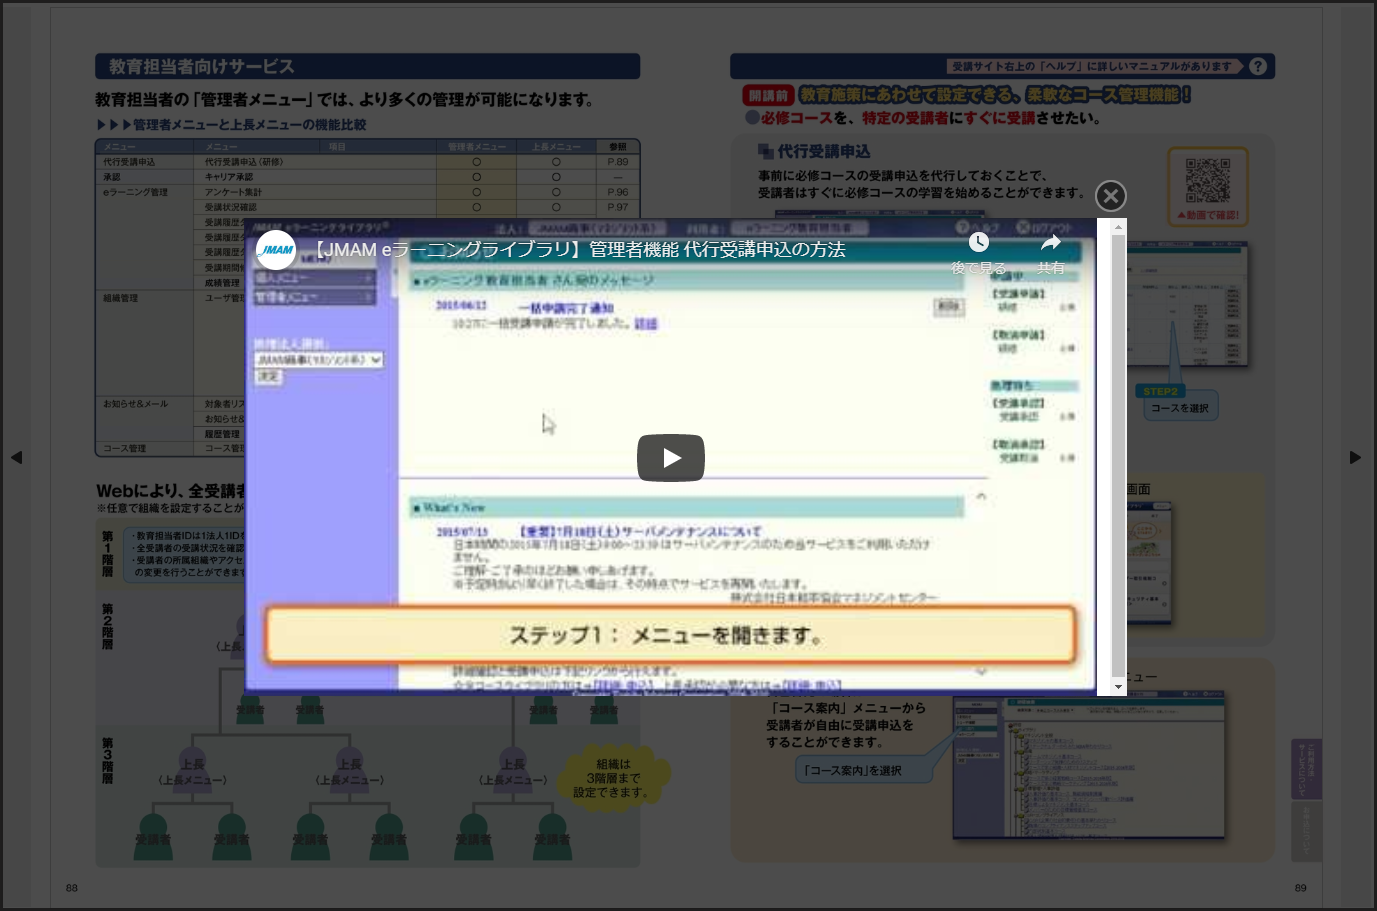Click page number 89
The image size is (1377, 911).
[x=1301, y=888]
